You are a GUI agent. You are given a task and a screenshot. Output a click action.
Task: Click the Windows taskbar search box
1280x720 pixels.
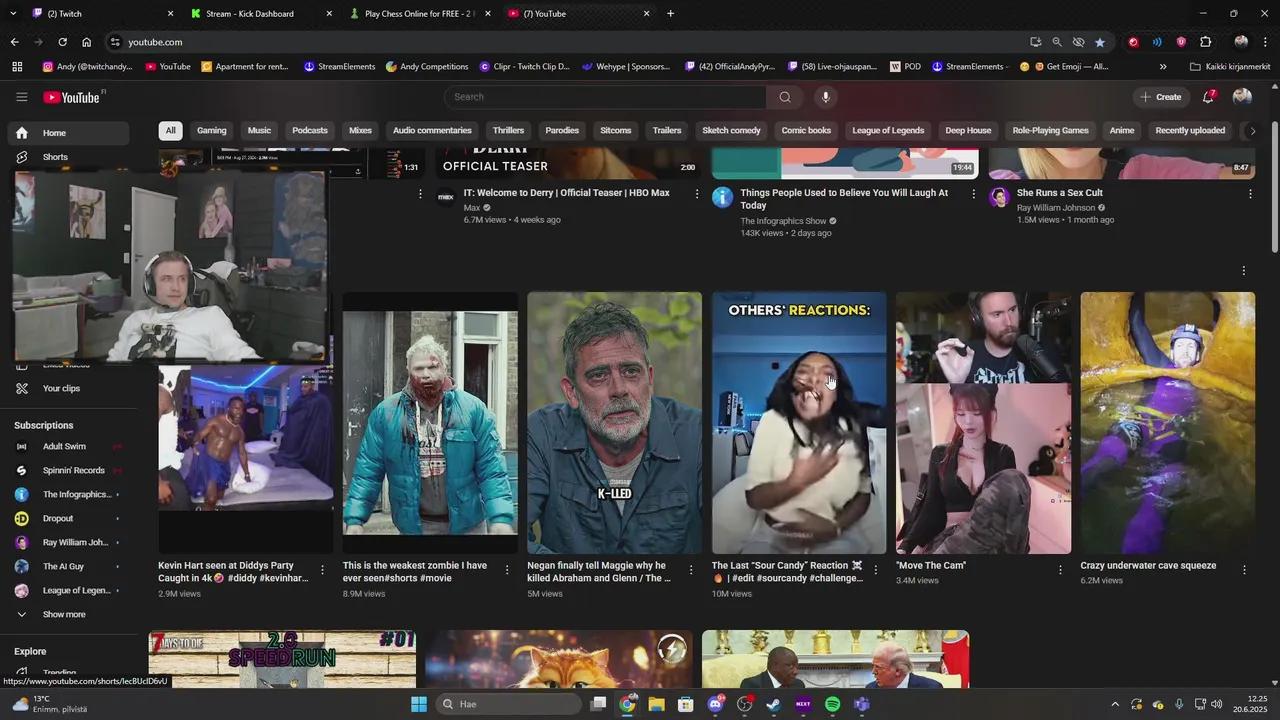[x=508, y=704]
